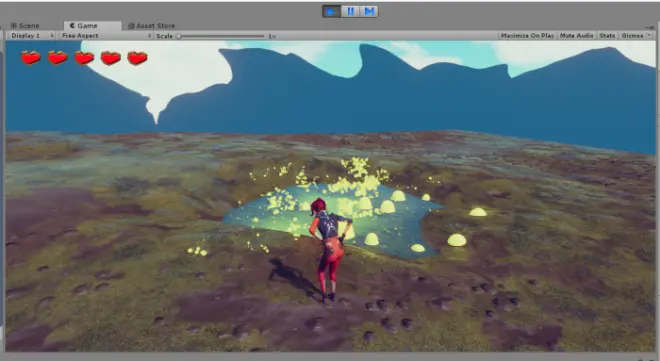Click the Step frame button

[x=369, y=11]
